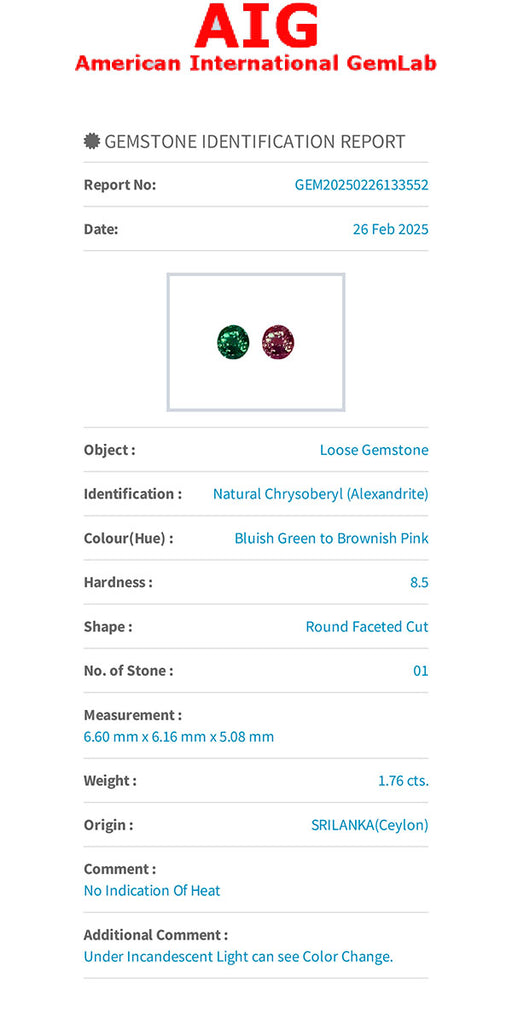Click the measurement dimensions text
Viewport: 512px width, 1024px height.
tap(179, 737)
